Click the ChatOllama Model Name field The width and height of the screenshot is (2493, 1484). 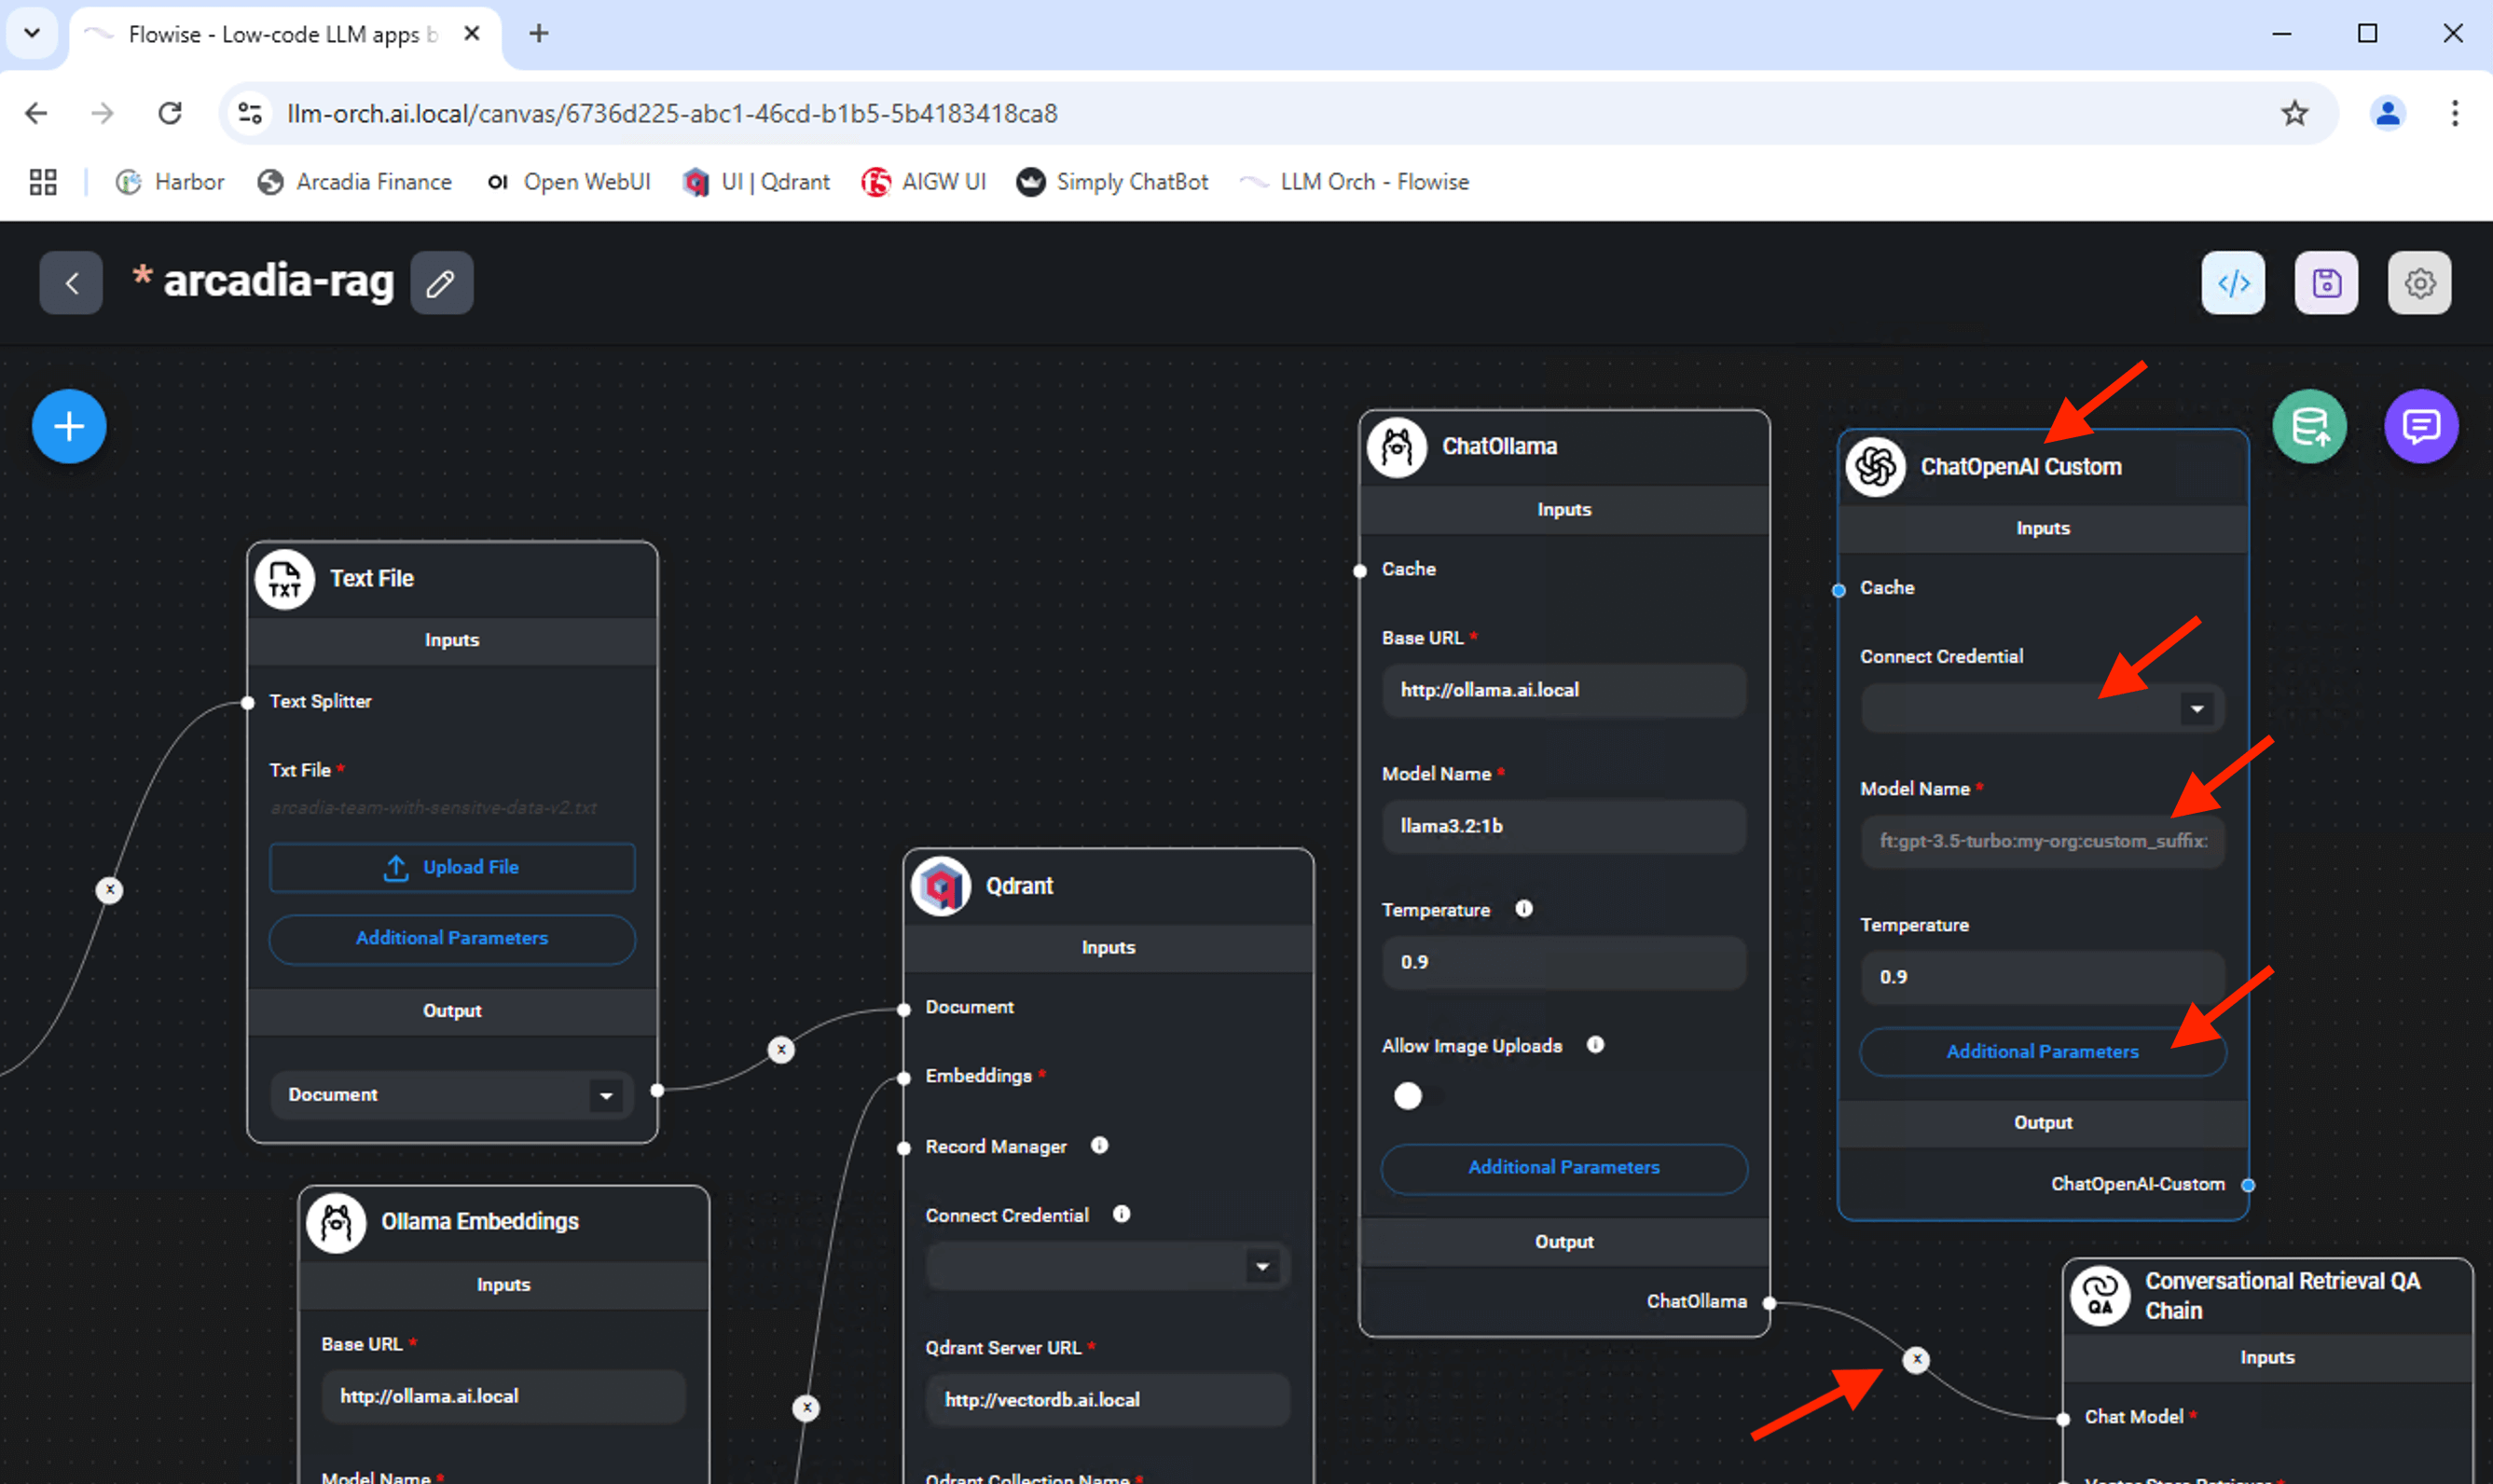coord(1563,826)
